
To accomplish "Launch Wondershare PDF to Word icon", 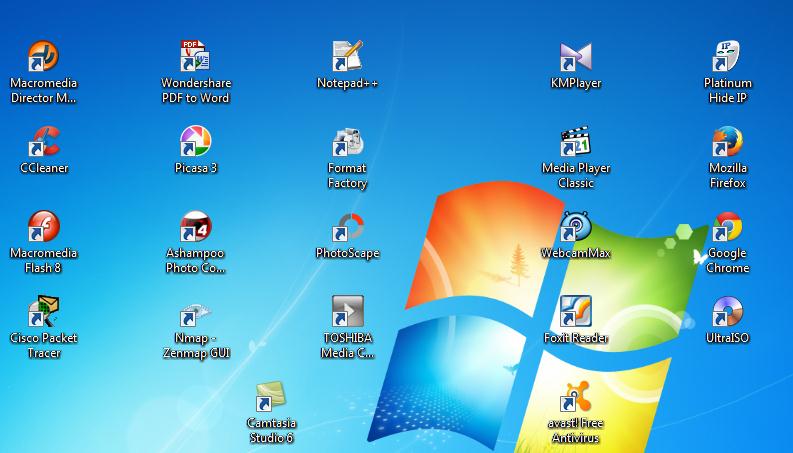I will [195, 56].
